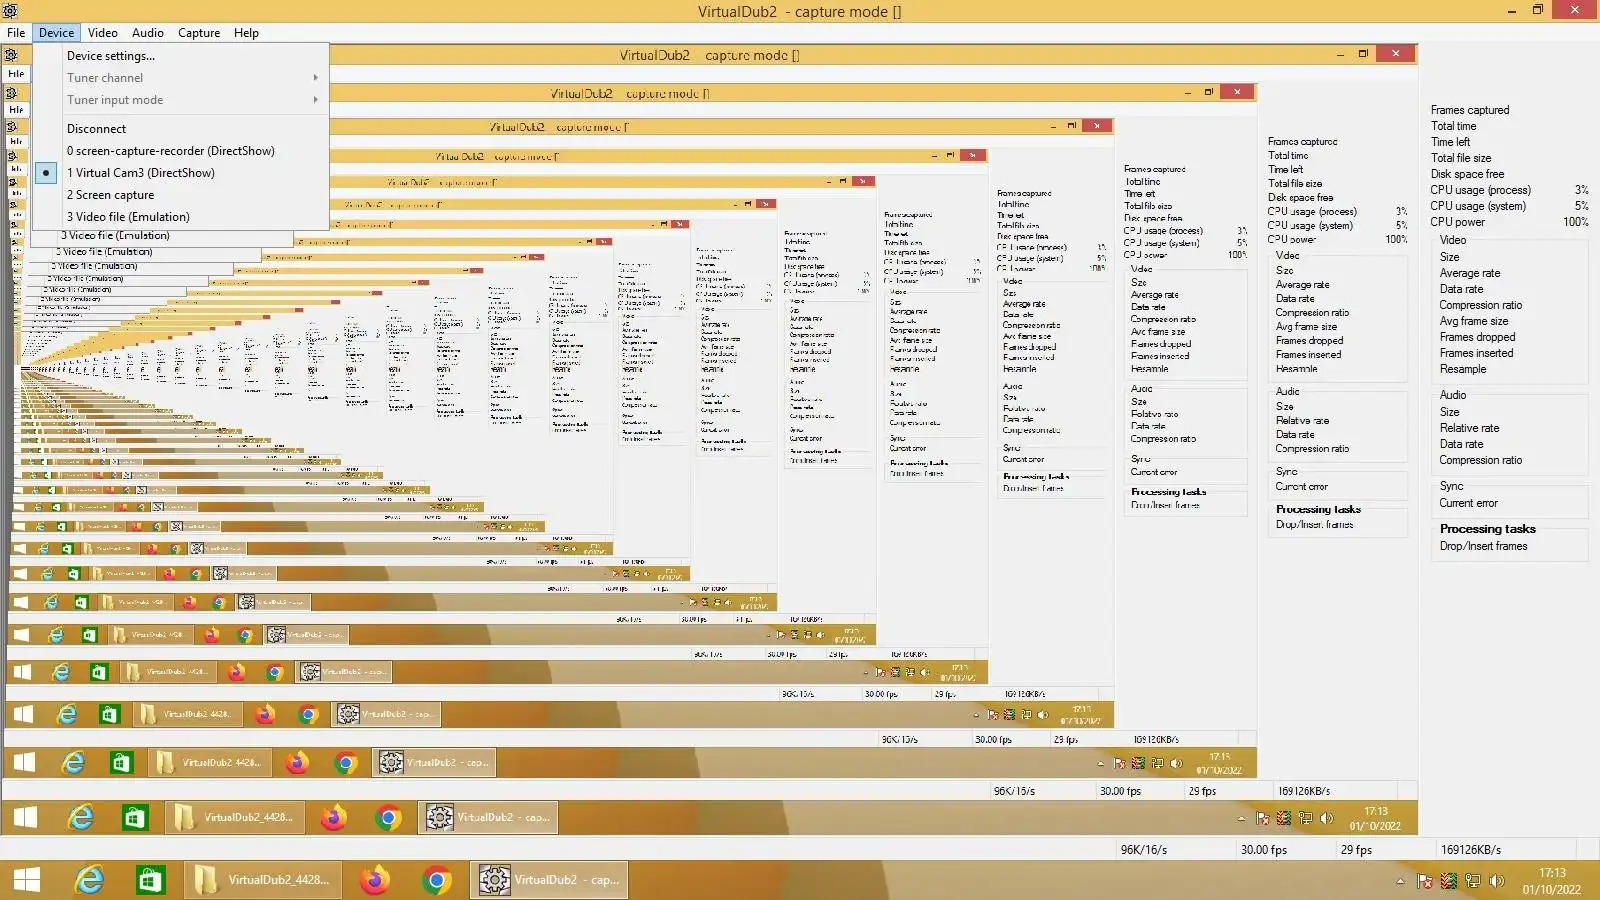Click 'CPU power' in the rightmost info panel
The image size is (1600, 900).
pos(1457,222)
